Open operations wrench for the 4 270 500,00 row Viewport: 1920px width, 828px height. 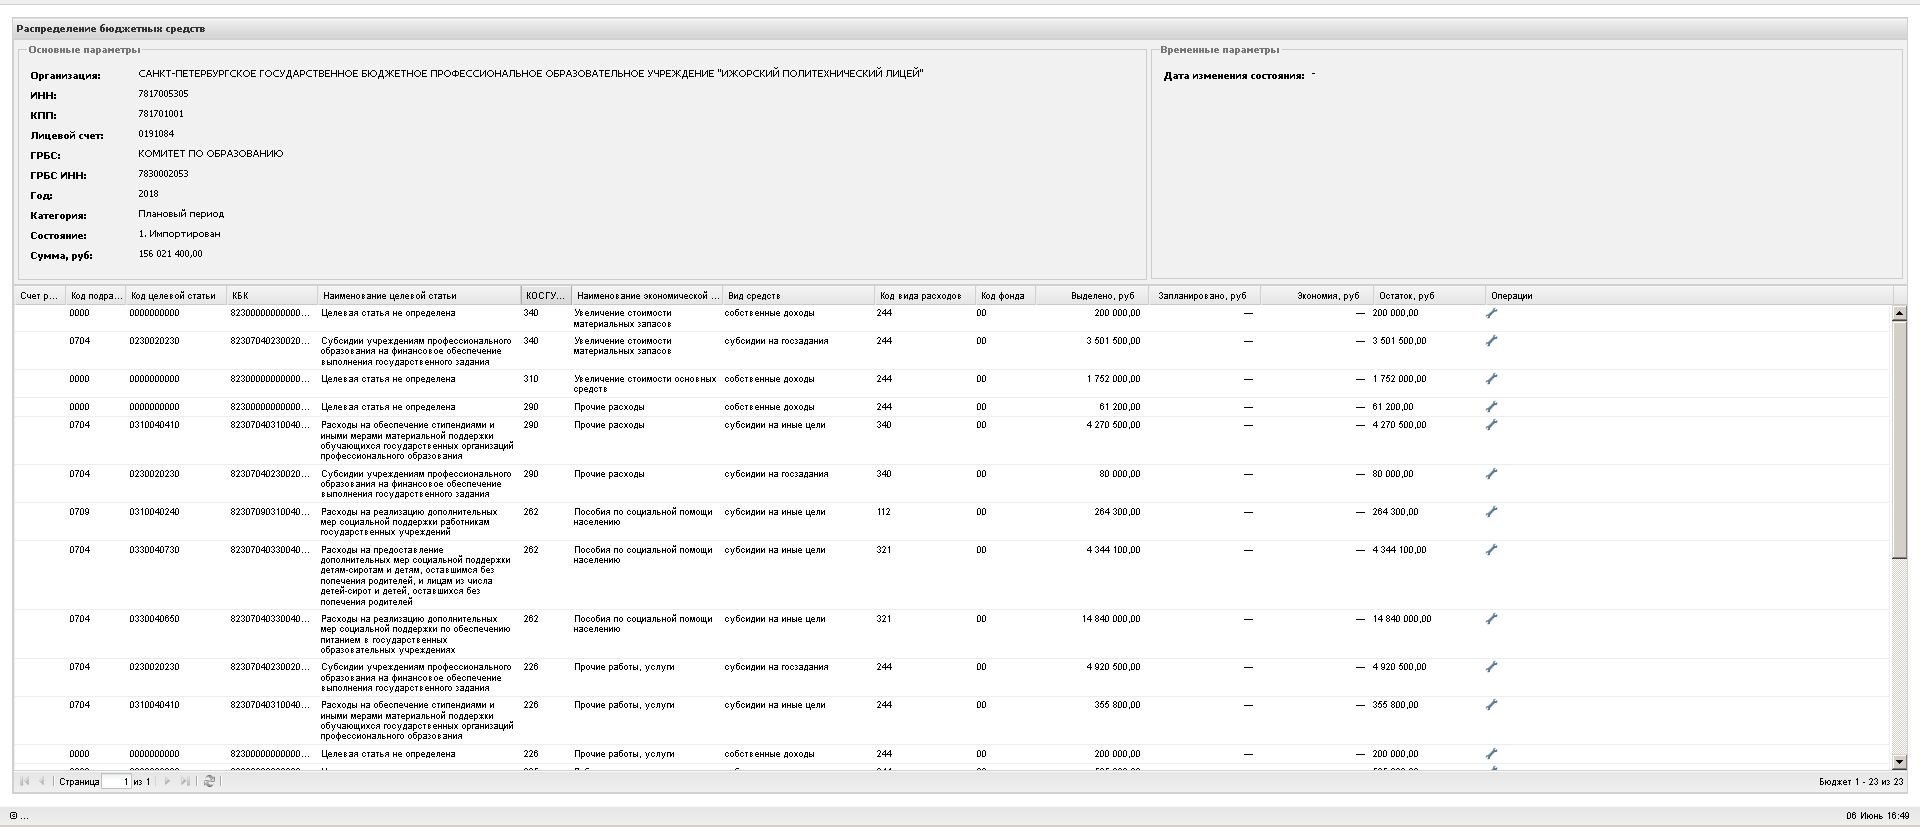click(x=1491, y=425)
